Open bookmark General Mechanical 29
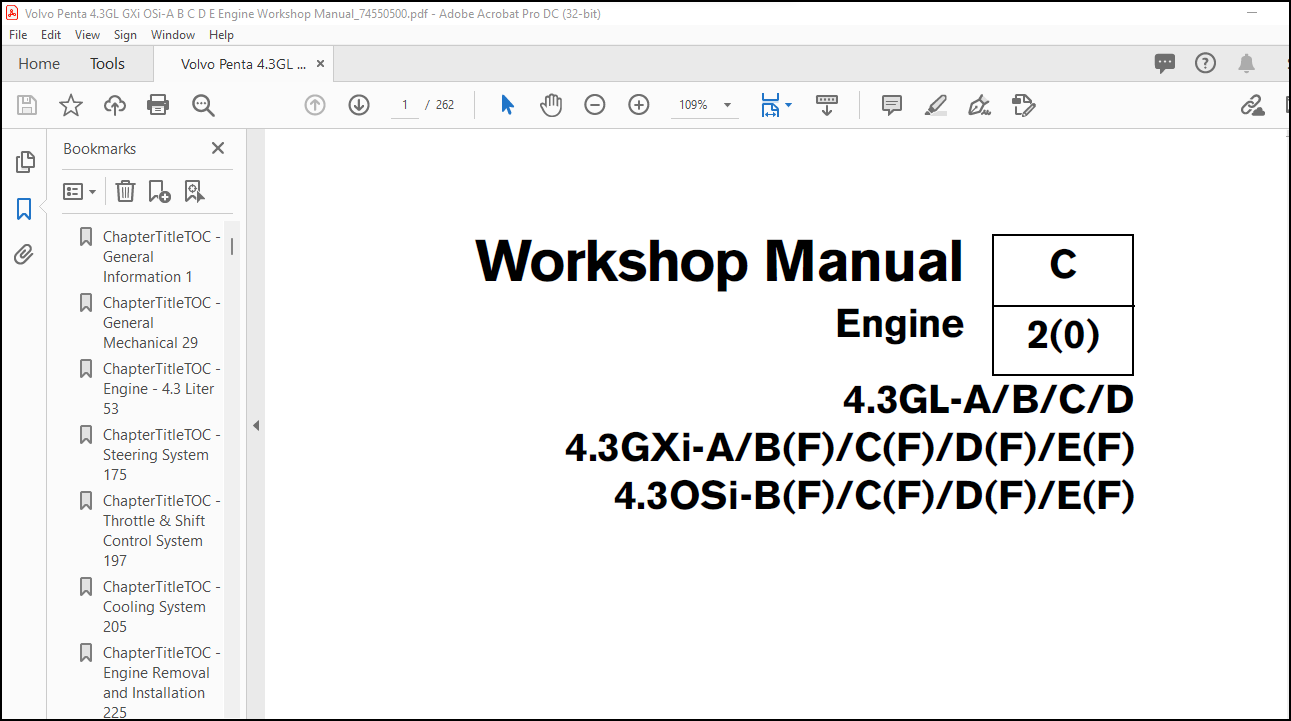This screenshot has height=721, width=1291. pos(162,323)
